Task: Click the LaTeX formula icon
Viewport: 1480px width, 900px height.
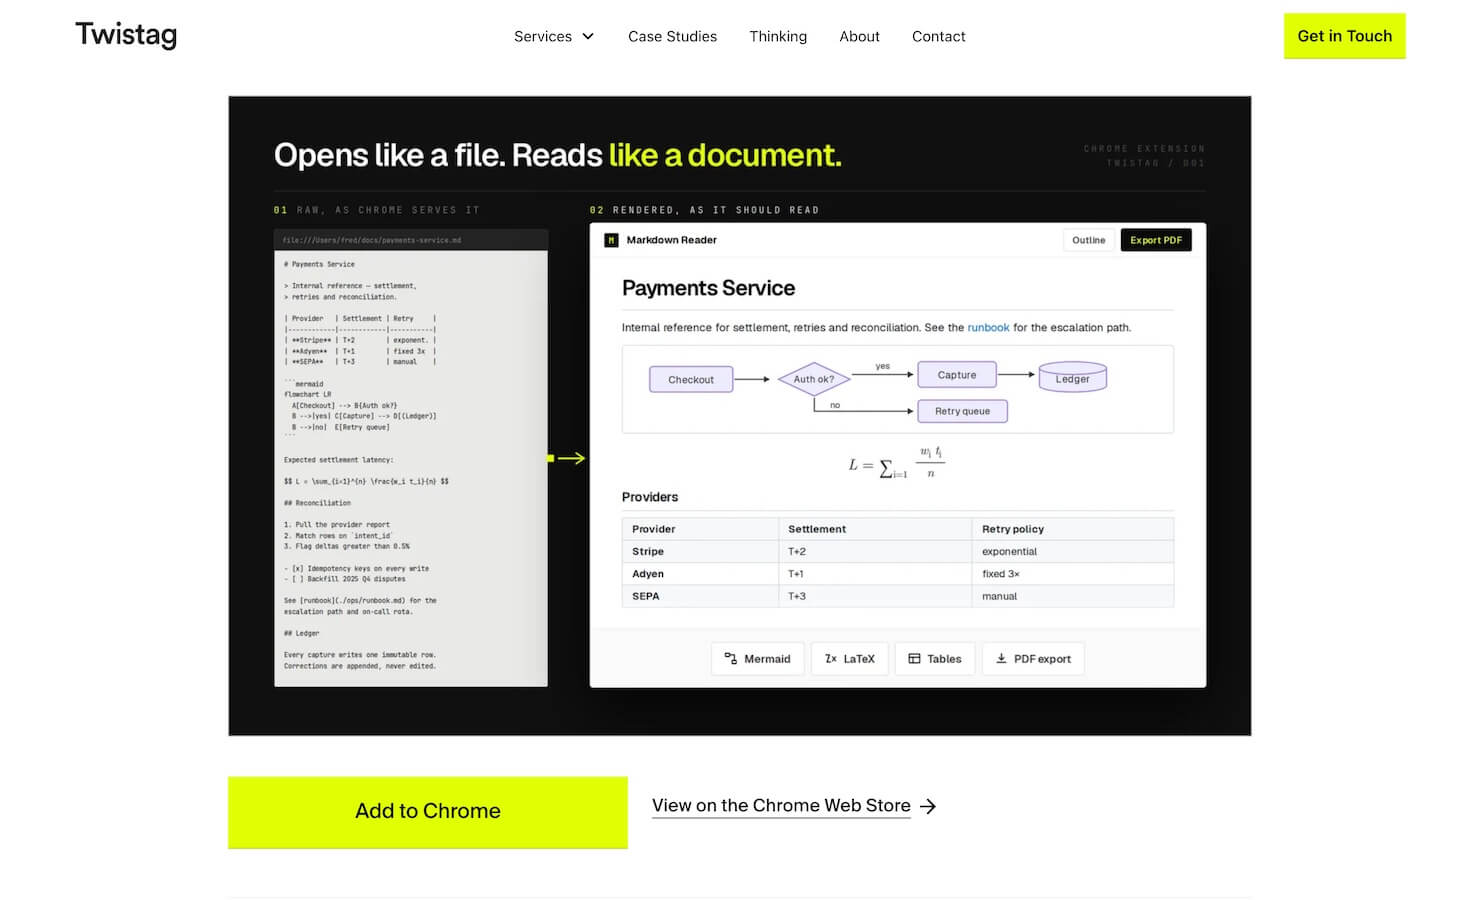Action: point(831,659)
